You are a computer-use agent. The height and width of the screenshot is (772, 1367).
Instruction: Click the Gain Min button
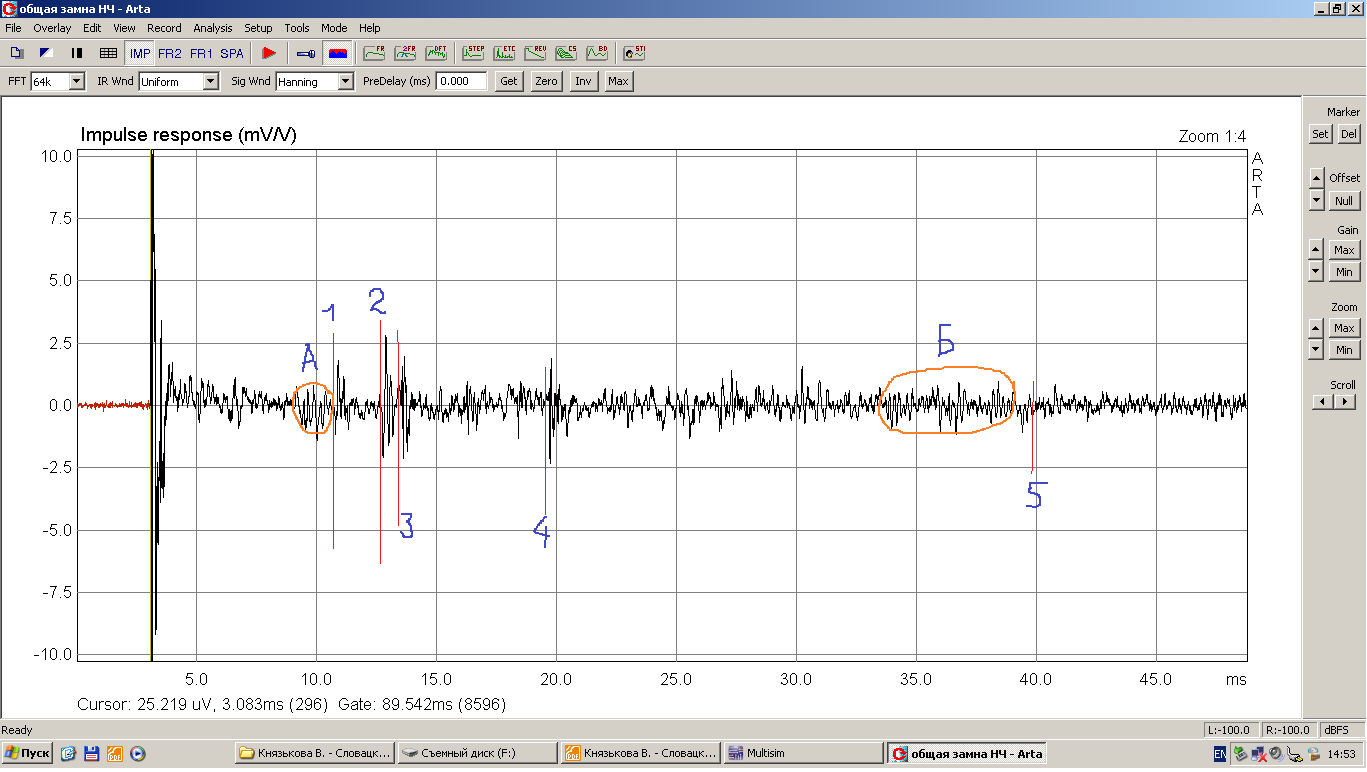1344,272
